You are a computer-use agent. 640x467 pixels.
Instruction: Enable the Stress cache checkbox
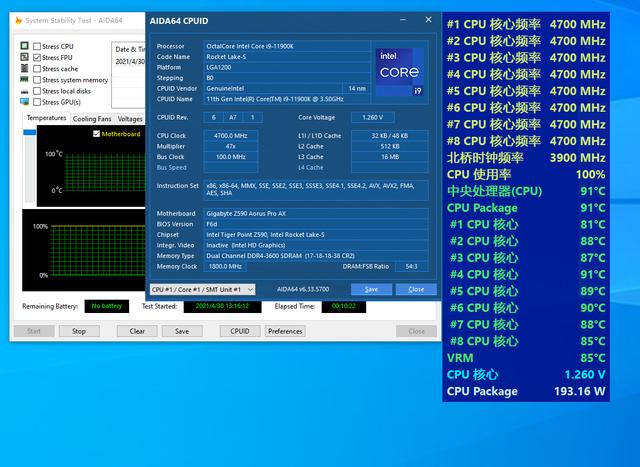pyautogui.click(x=37, y=69)
